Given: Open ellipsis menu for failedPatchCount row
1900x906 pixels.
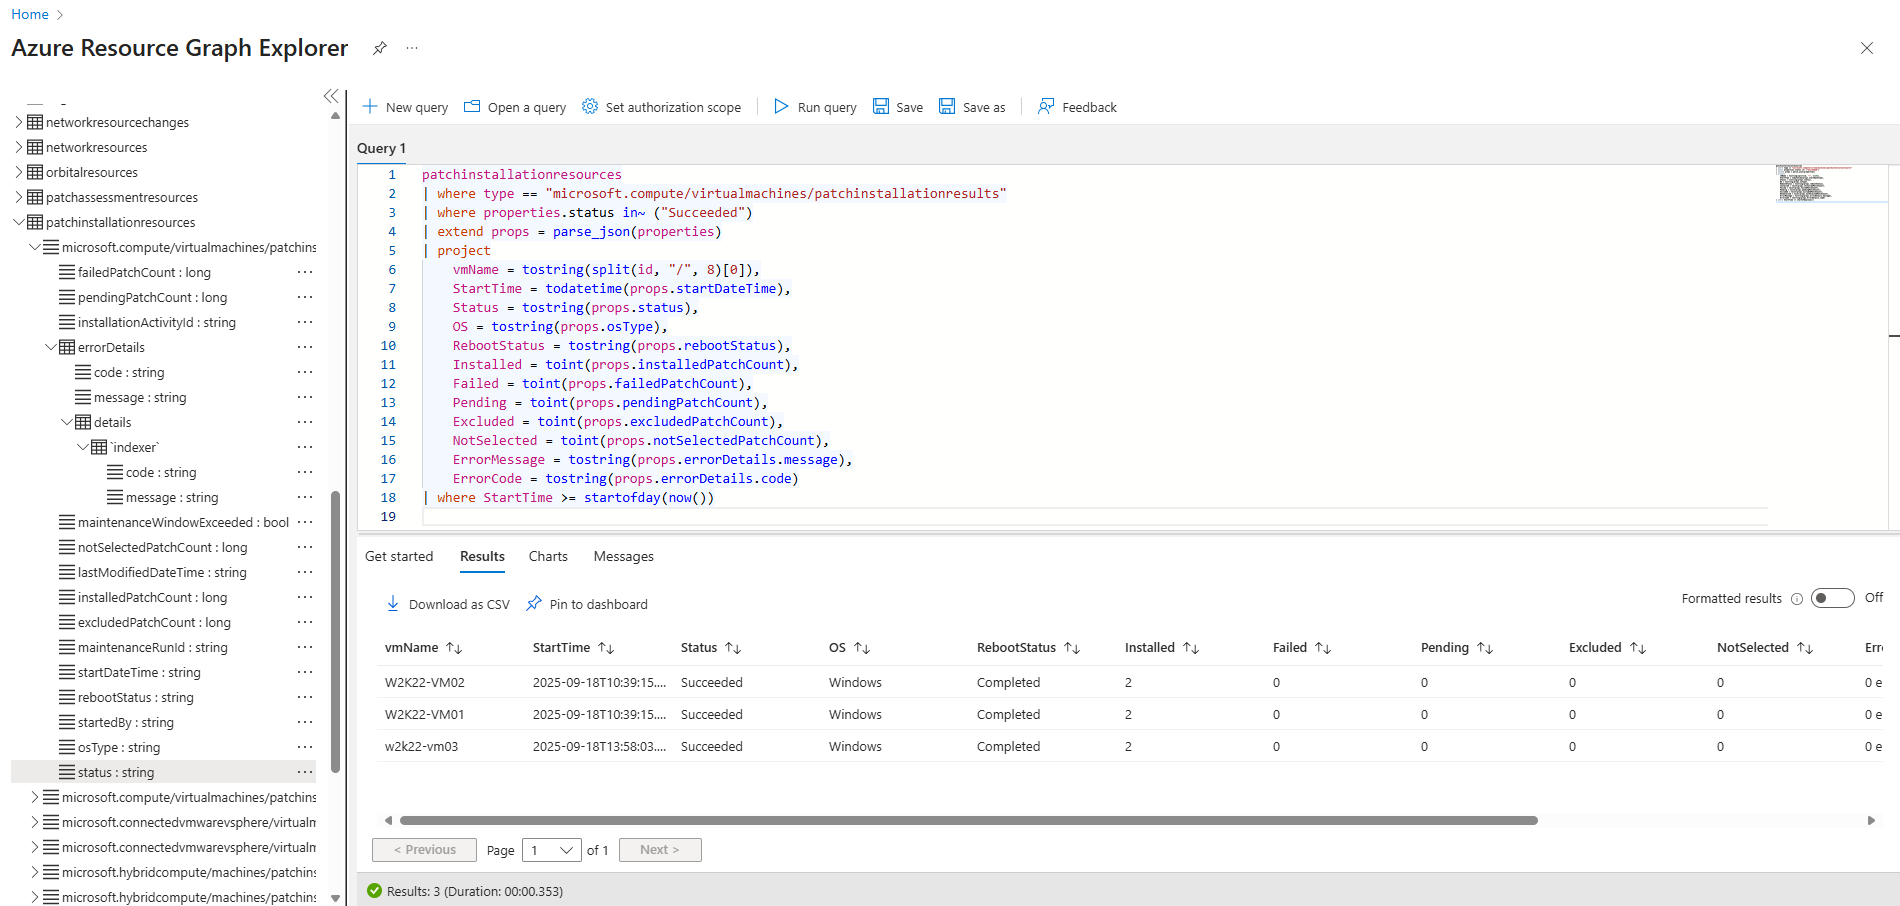Looking at the screenshot, I should (x=305, y=272).
